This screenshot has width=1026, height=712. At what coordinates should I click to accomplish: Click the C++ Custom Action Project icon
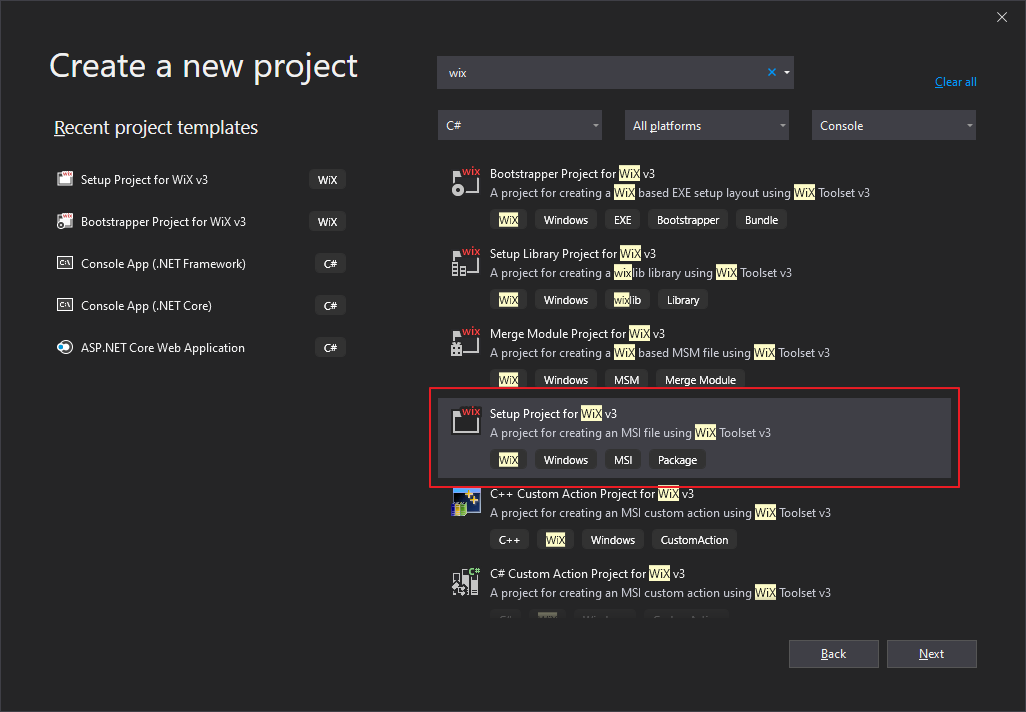click(x=465, y=502)
